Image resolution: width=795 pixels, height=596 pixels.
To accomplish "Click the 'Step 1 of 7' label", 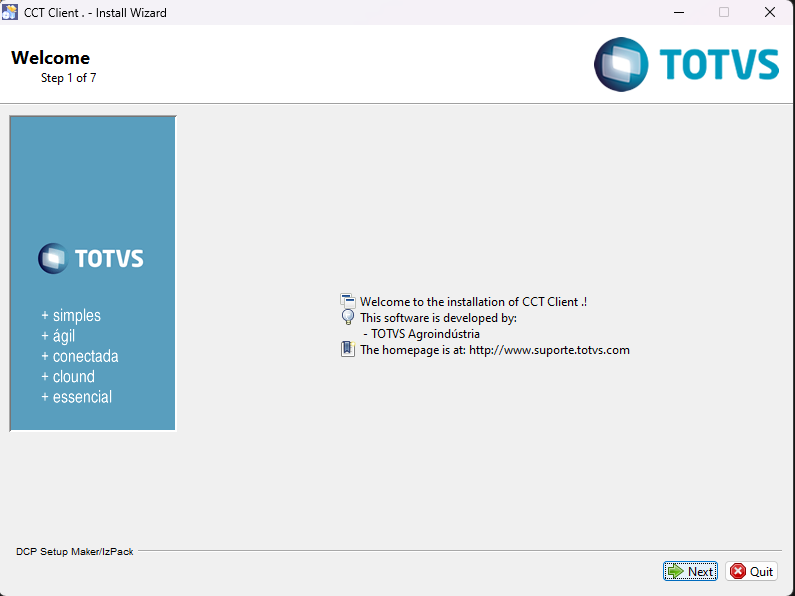I will (68, 78).
